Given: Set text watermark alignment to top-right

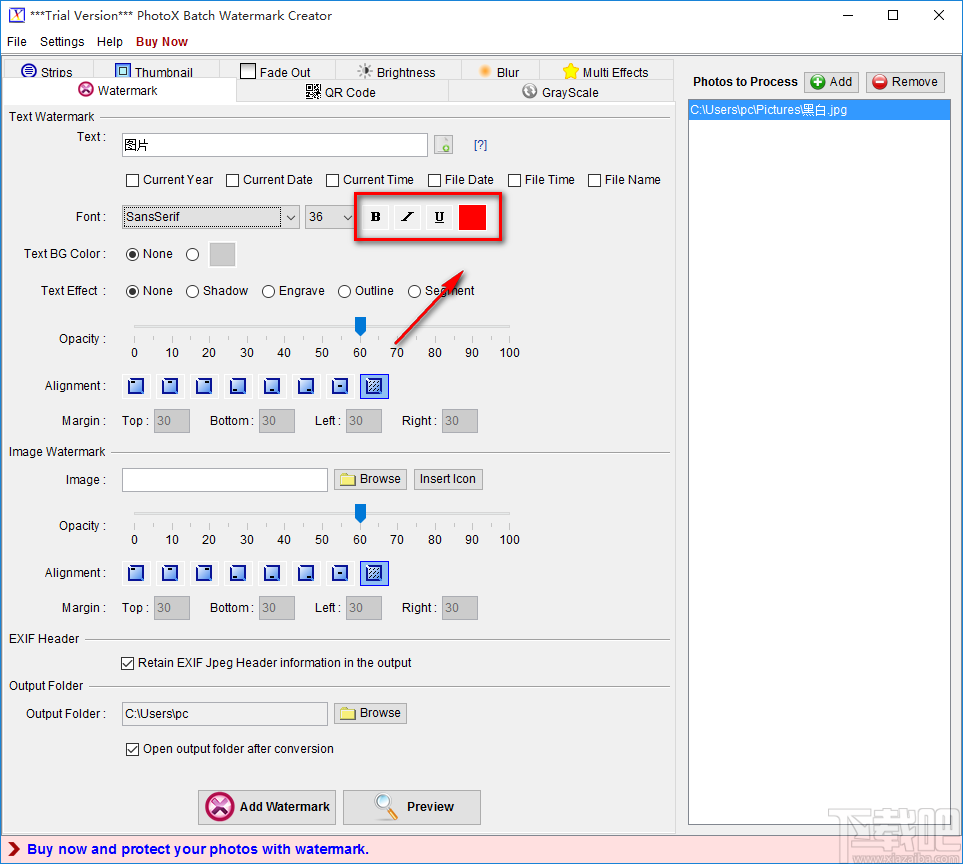Looking at the screenshot, I should click(x=204, y=386).
